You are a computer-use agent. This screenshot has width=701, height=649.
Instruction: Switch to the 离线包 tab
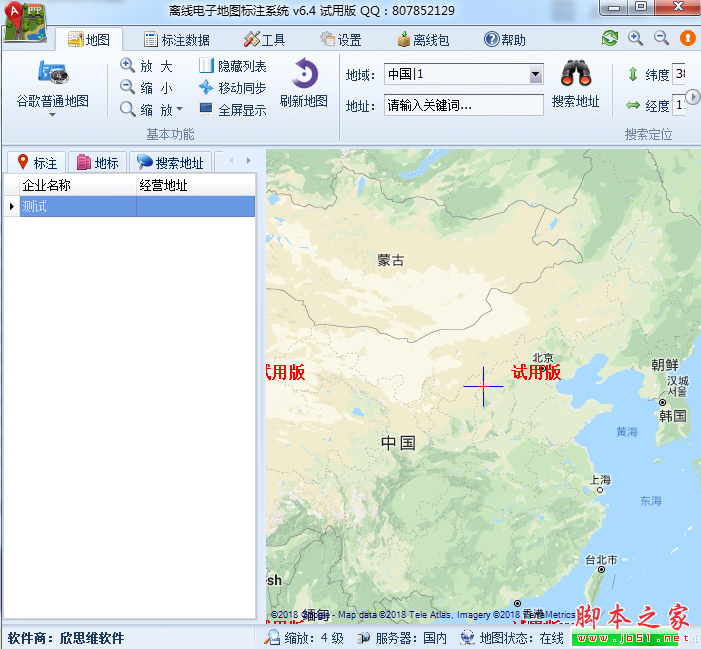[x=423, y=40]
